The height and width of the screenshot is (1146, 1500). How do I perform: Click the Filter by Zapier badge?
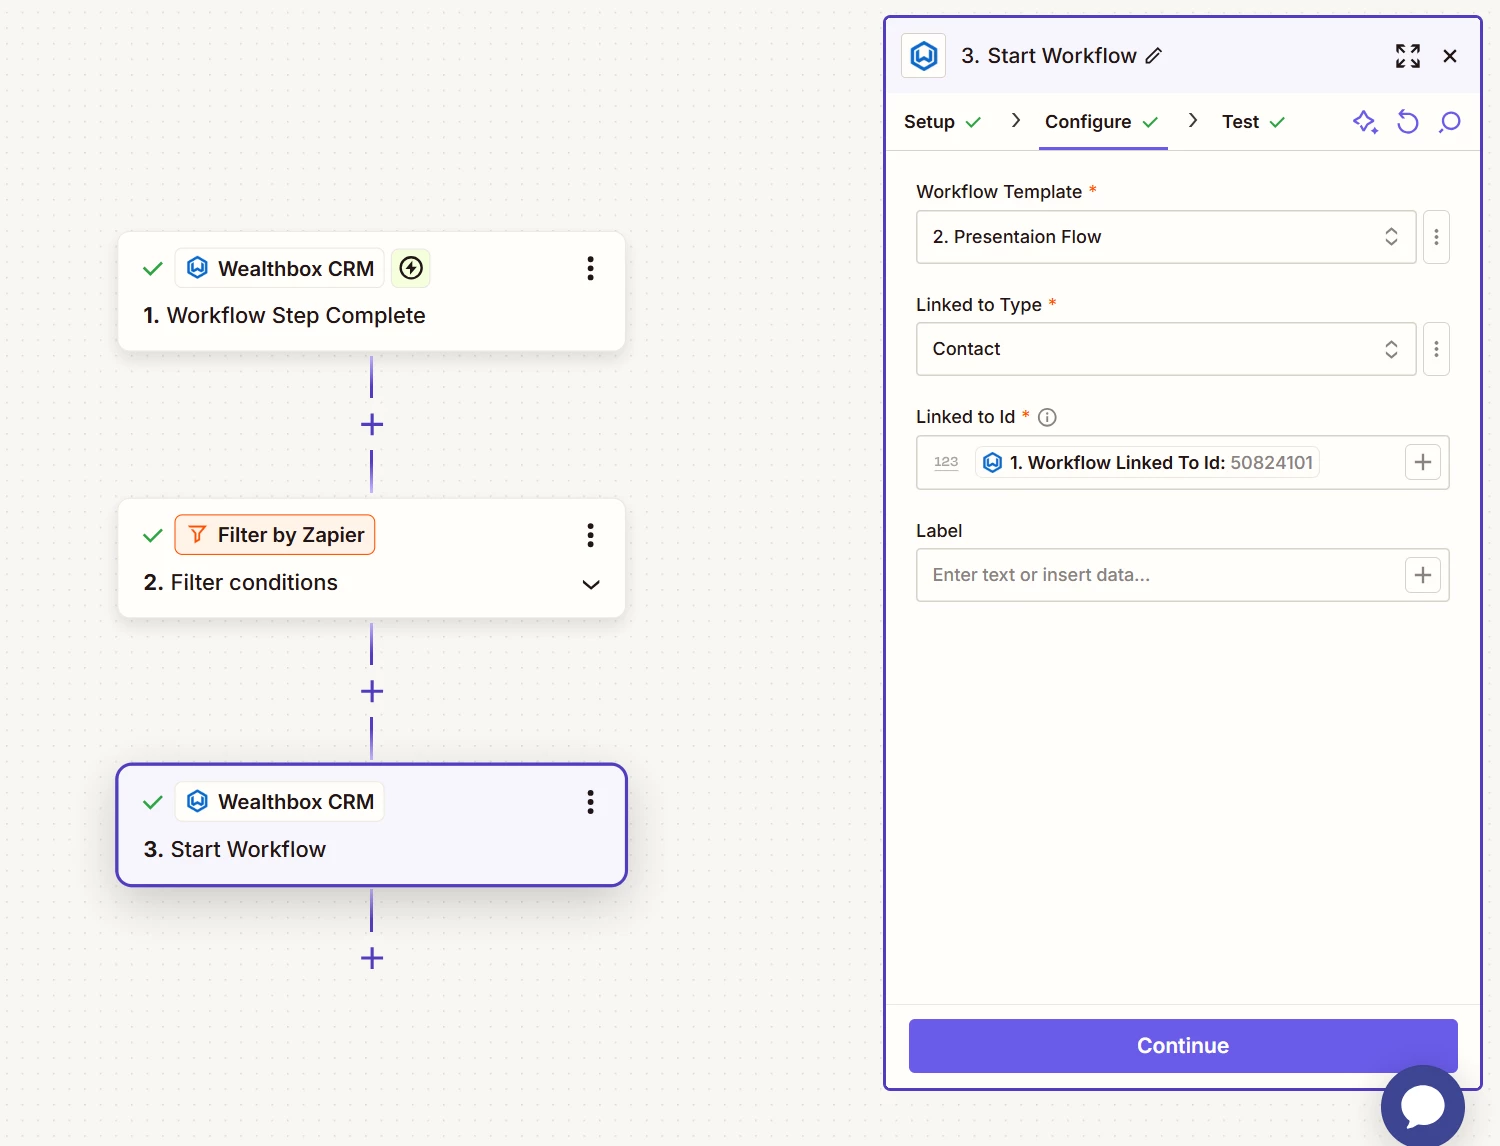click(x=275, y=535)
